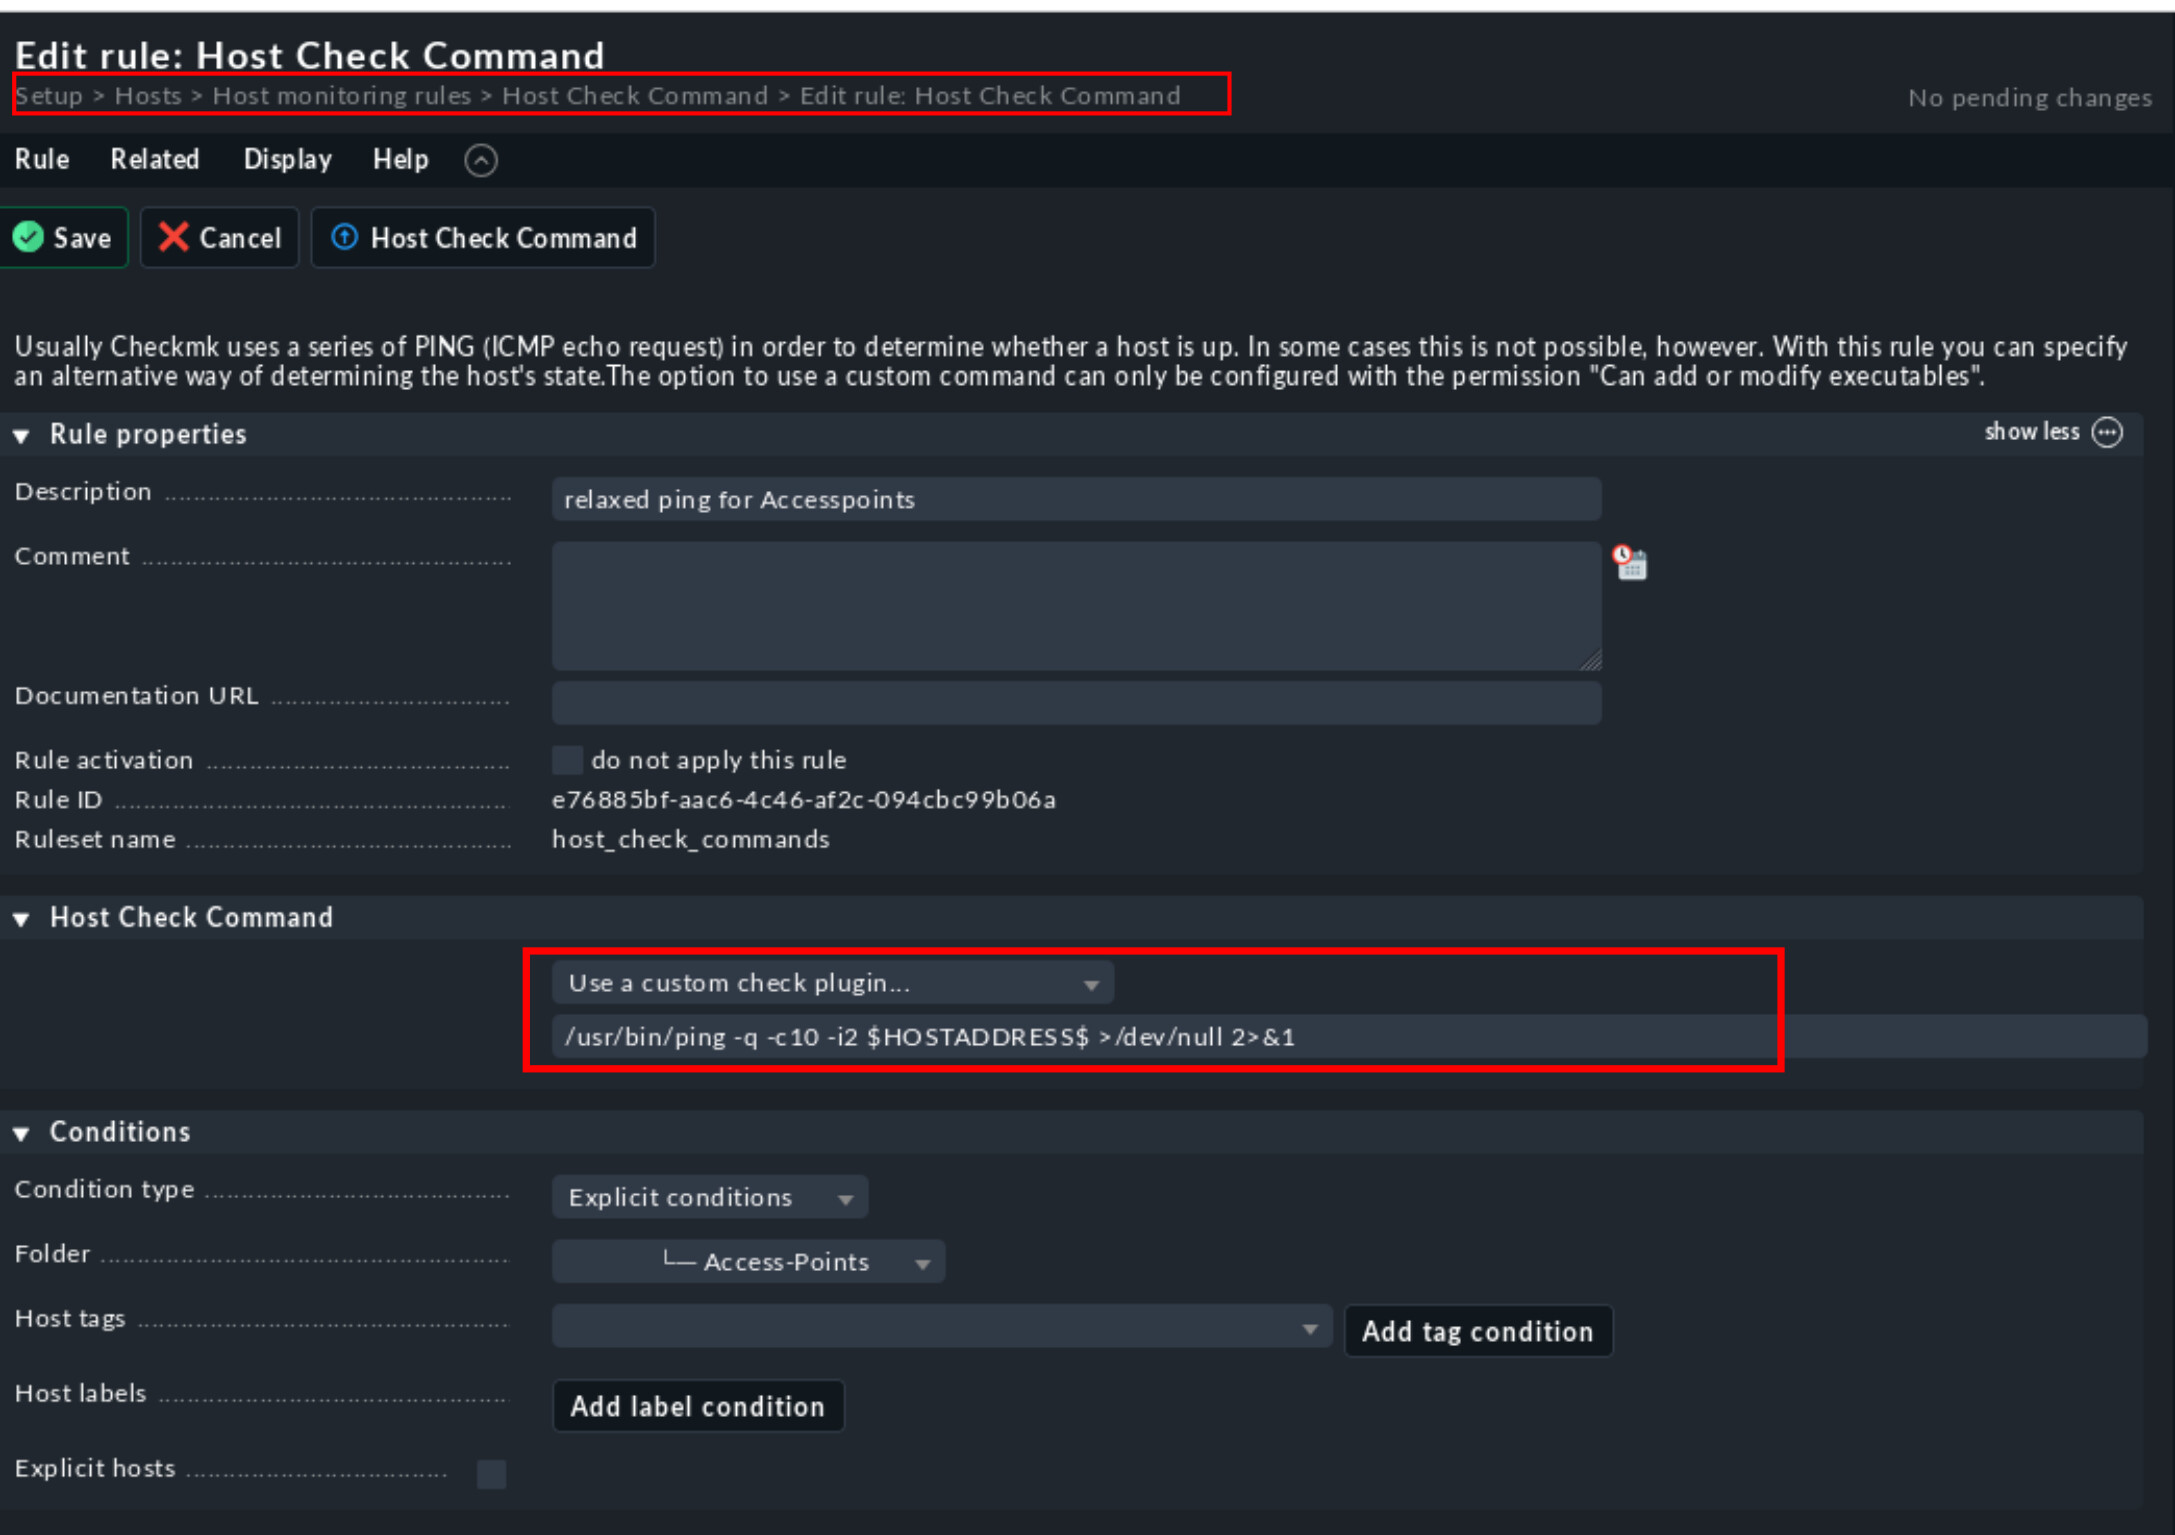Open the Related menu

pos(154,159)
